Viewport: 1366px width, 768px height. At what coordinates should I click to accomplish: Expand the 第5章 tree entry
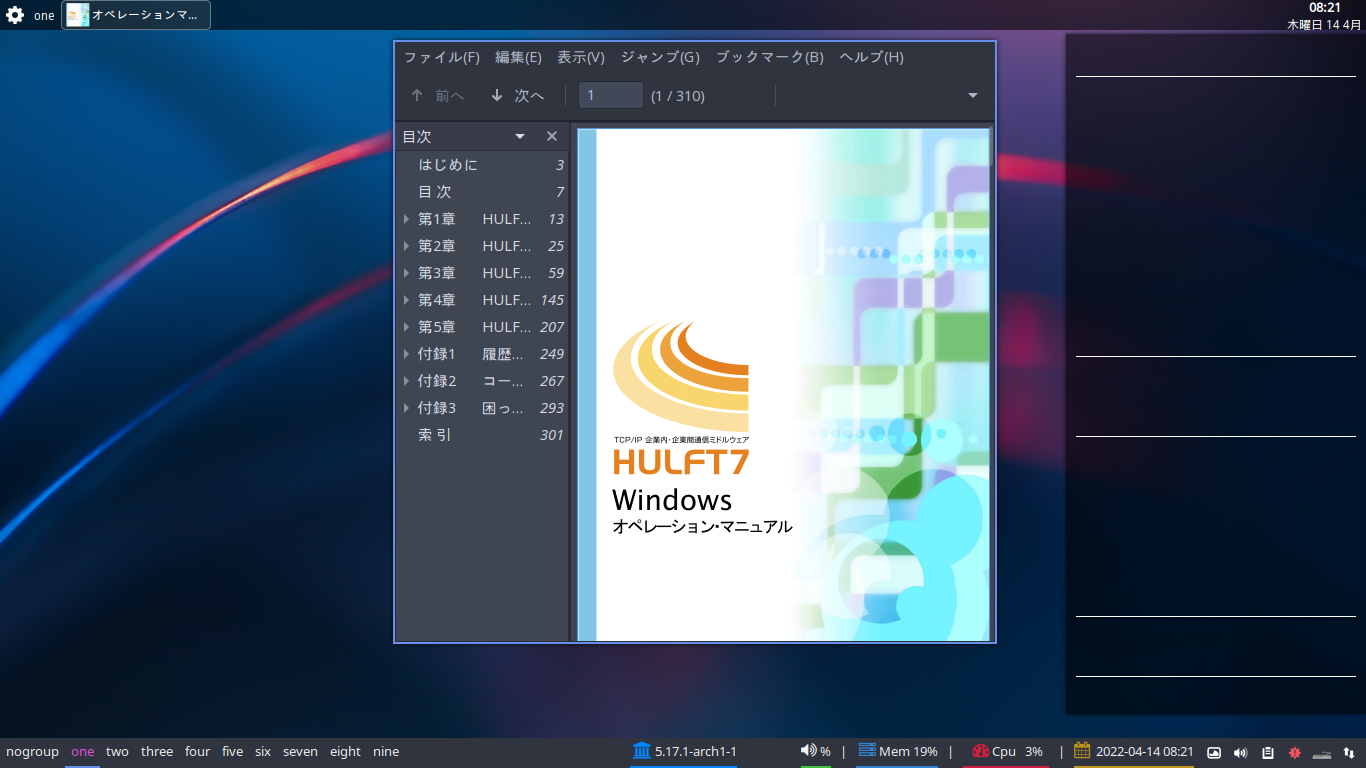(x=406, y=327)
